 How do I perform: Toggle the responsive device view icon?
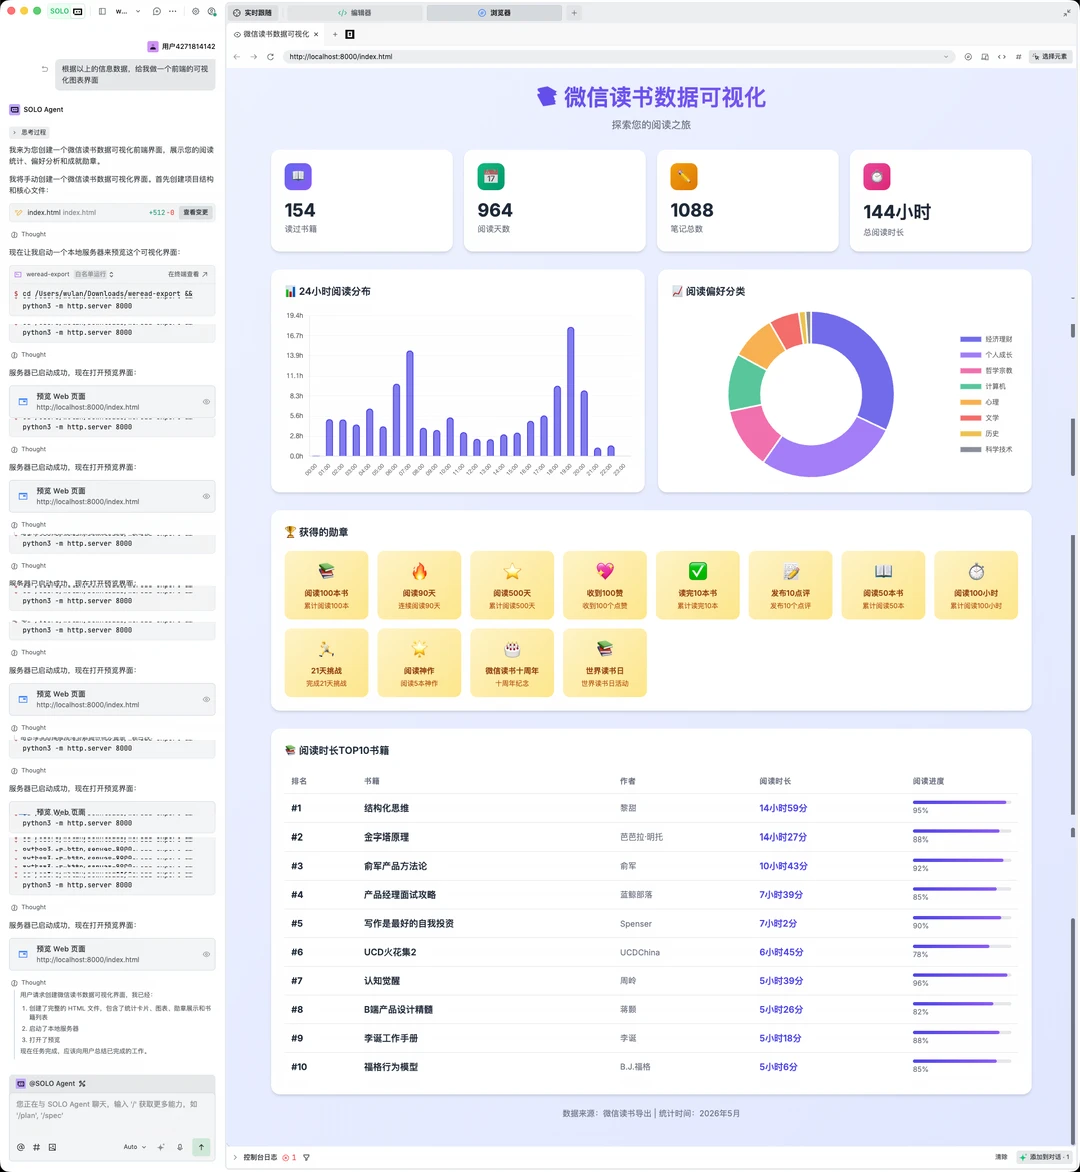[x=985, y=57]
